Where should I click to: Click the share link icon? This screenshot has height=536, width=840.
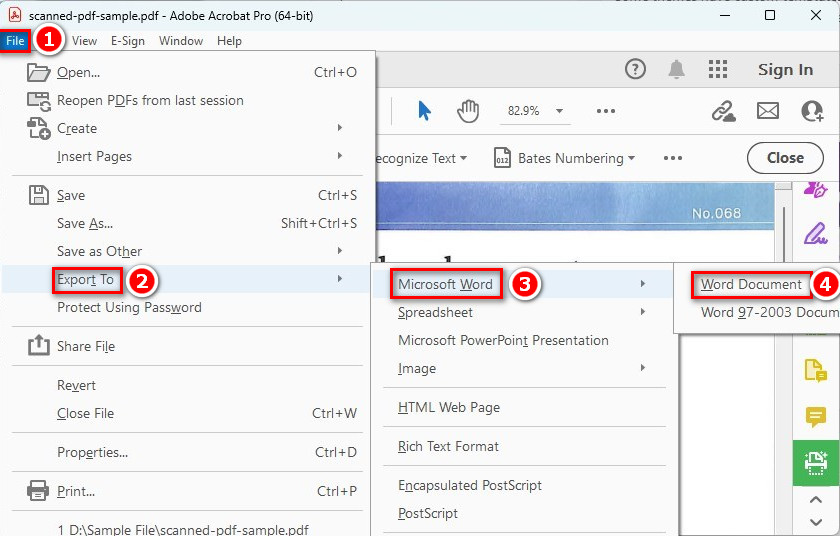click(x=723, y=111)
